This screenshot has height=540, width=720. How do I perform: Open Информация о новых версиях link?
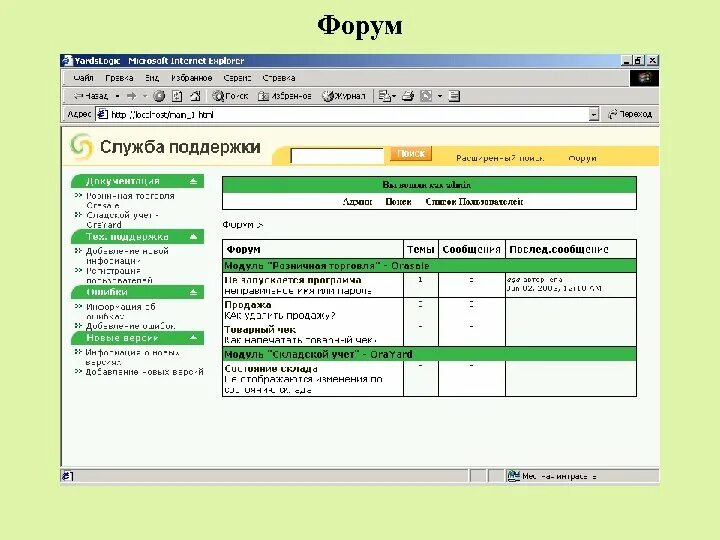pos(133,357)
